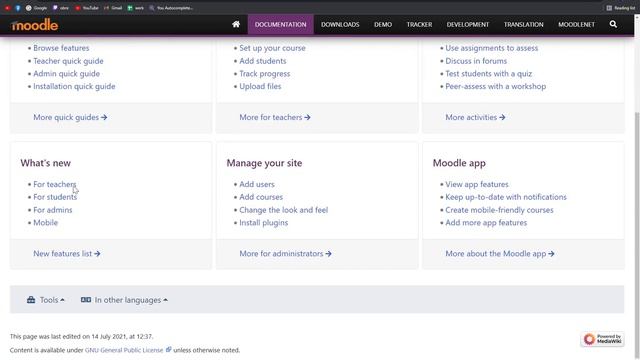Open the Admin quick guide link
The image size is (640, 360).
click(x=67, y=73)
